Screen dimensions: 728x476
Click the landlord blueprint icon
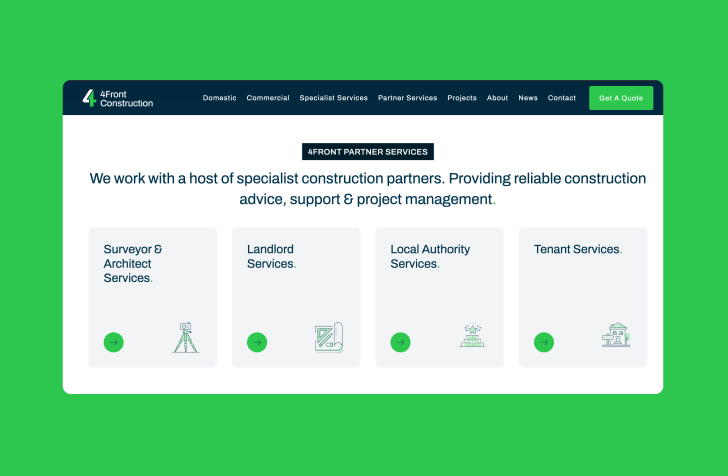[x=329, y=337]
